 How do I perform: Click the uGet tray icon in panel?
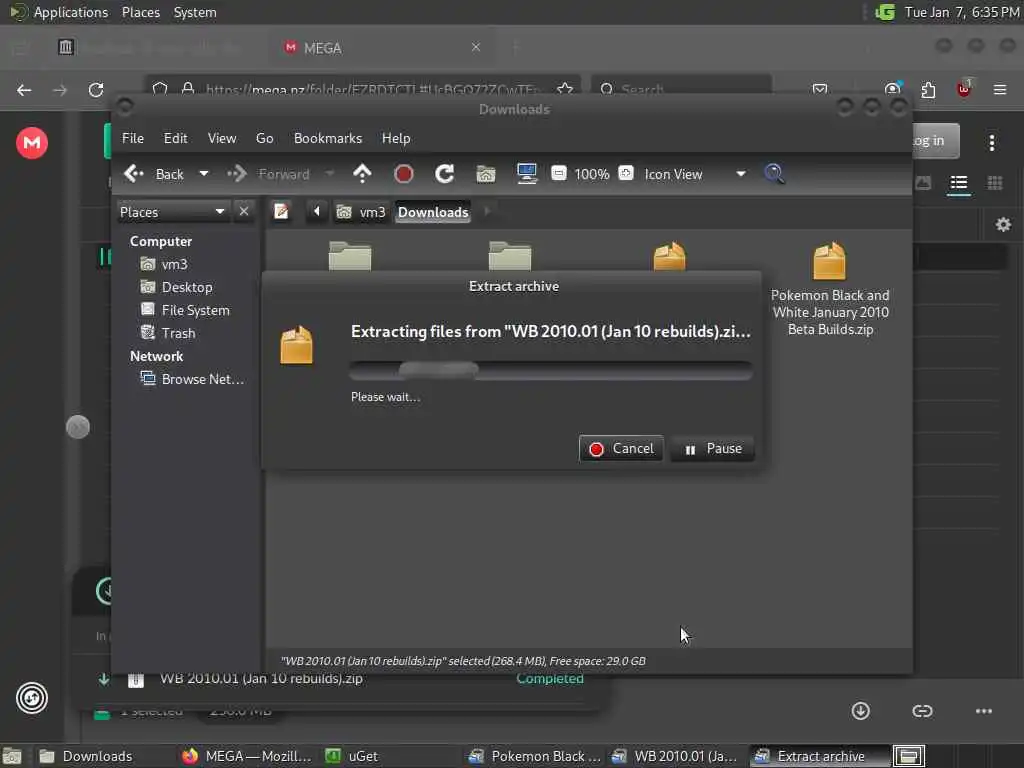(x=885, y=12)
